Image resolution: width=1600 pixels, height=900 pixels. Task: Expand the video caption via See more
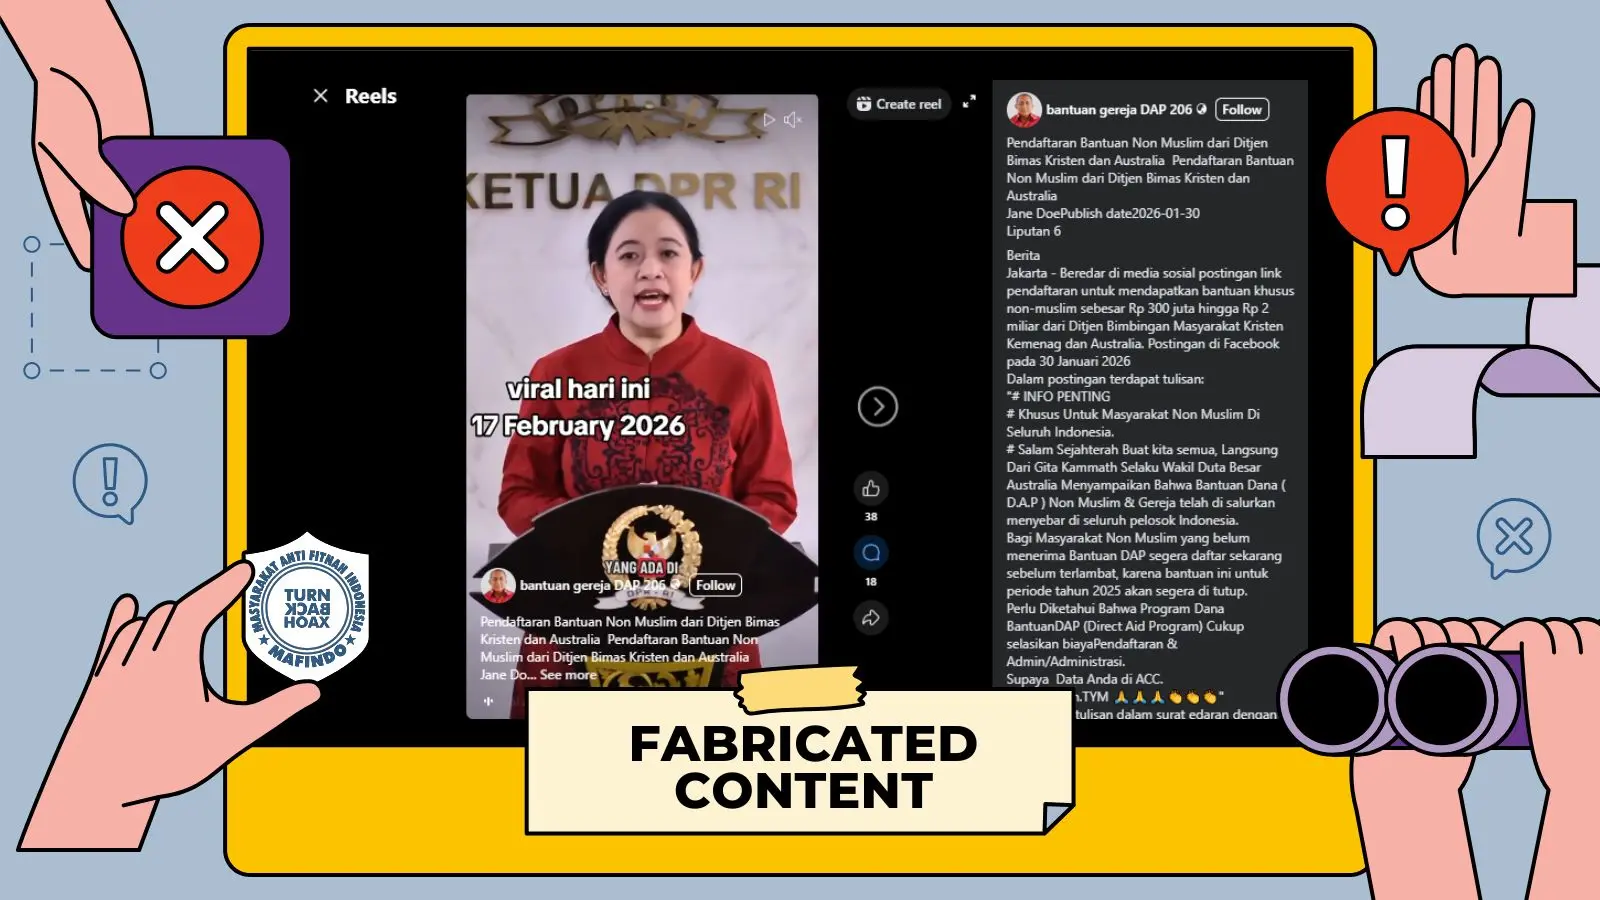pyautogui.click(x=566, y=675)
